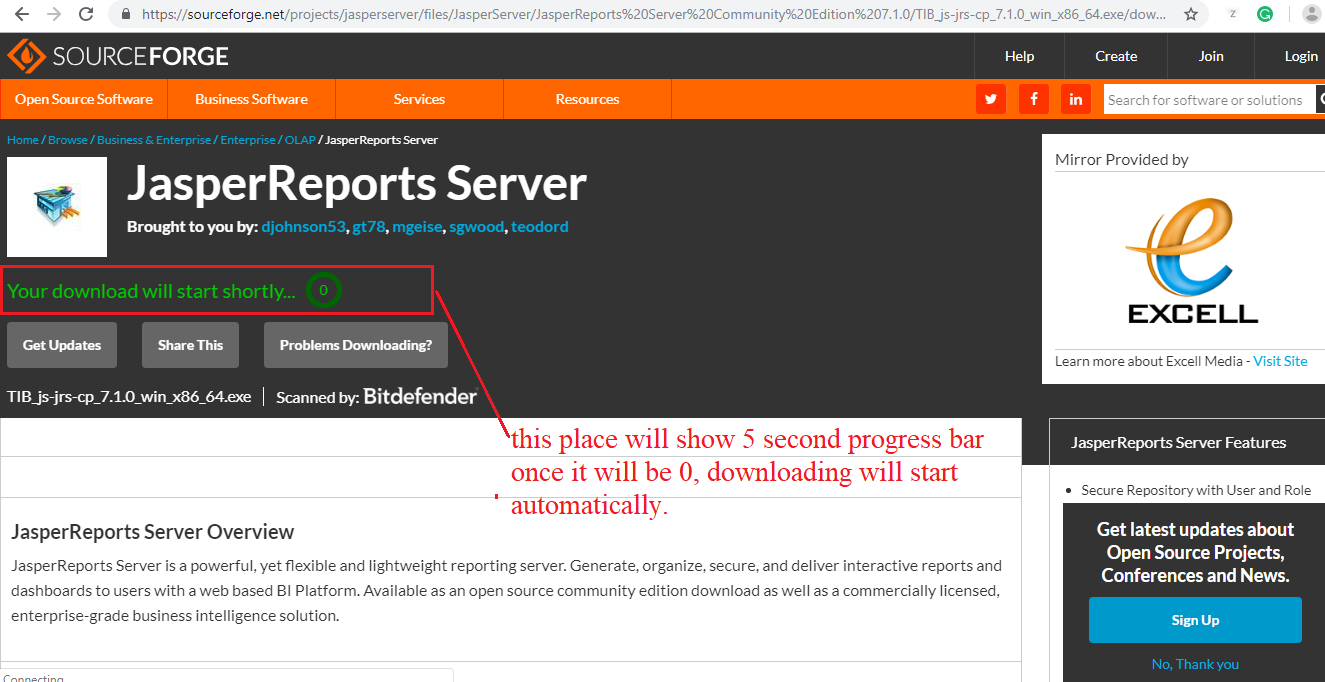Click the address bar URL
Screen dimensions: 1325x682
pos(655,15)
